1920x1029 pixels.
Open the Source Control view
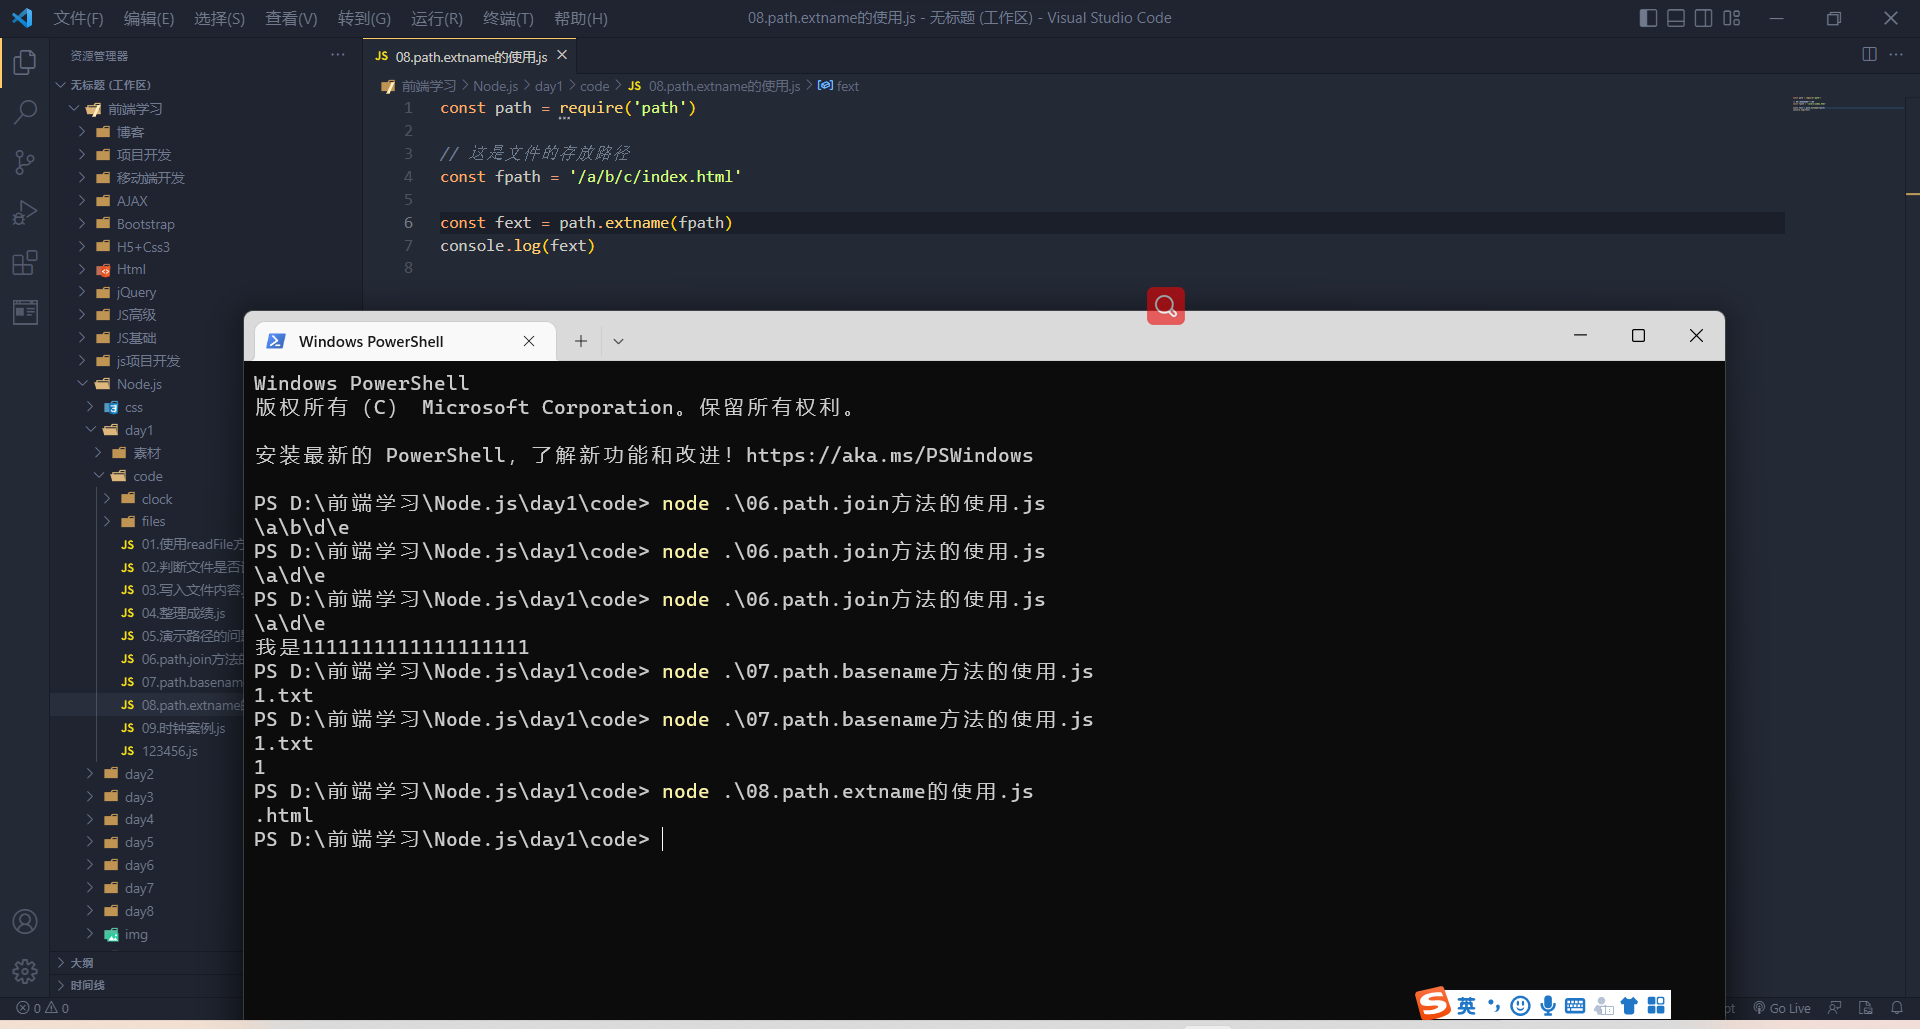(x=24, y=162)
